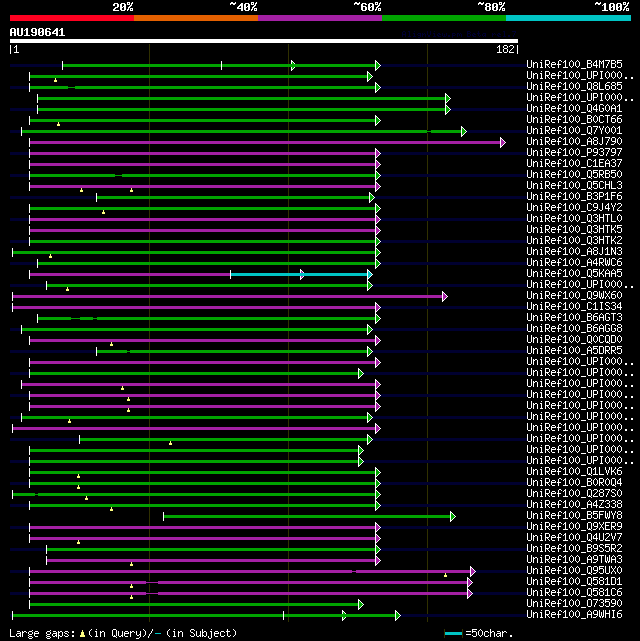Open the UniRef100_Q7Y001 hit label
The image size is (640, 641).
click(x=574, y=131)
